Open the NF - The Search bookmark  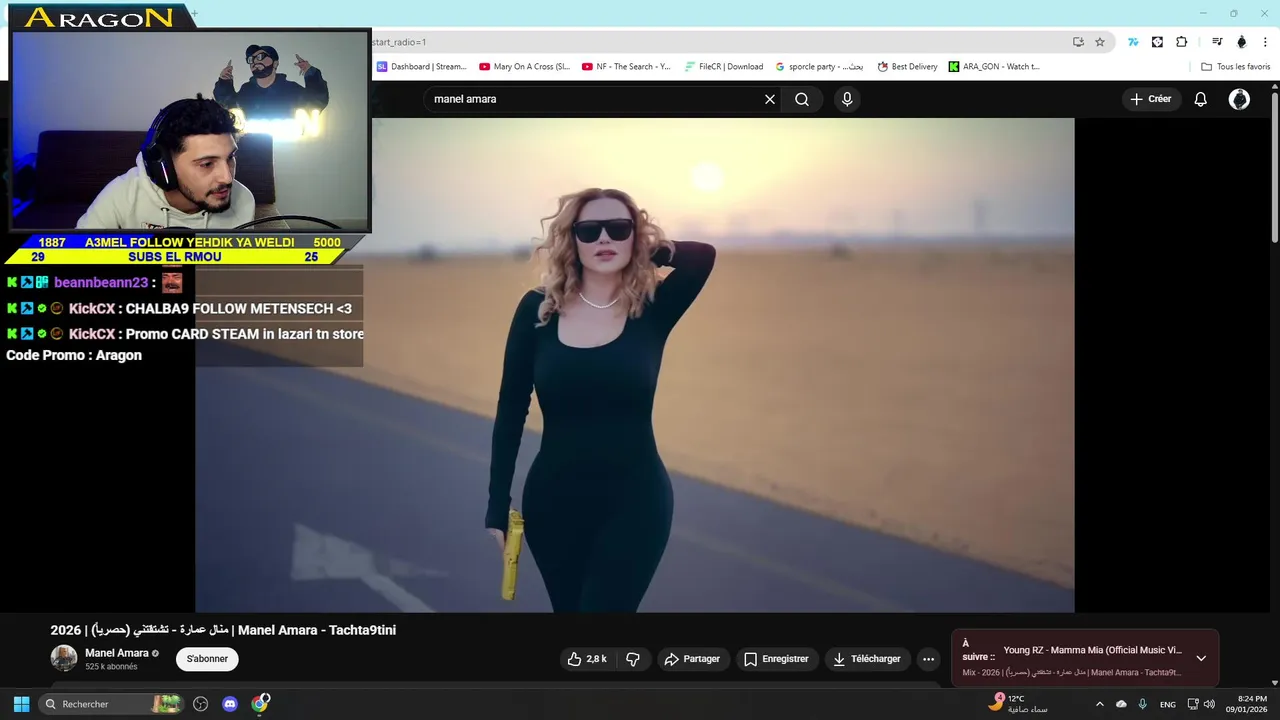626,67
